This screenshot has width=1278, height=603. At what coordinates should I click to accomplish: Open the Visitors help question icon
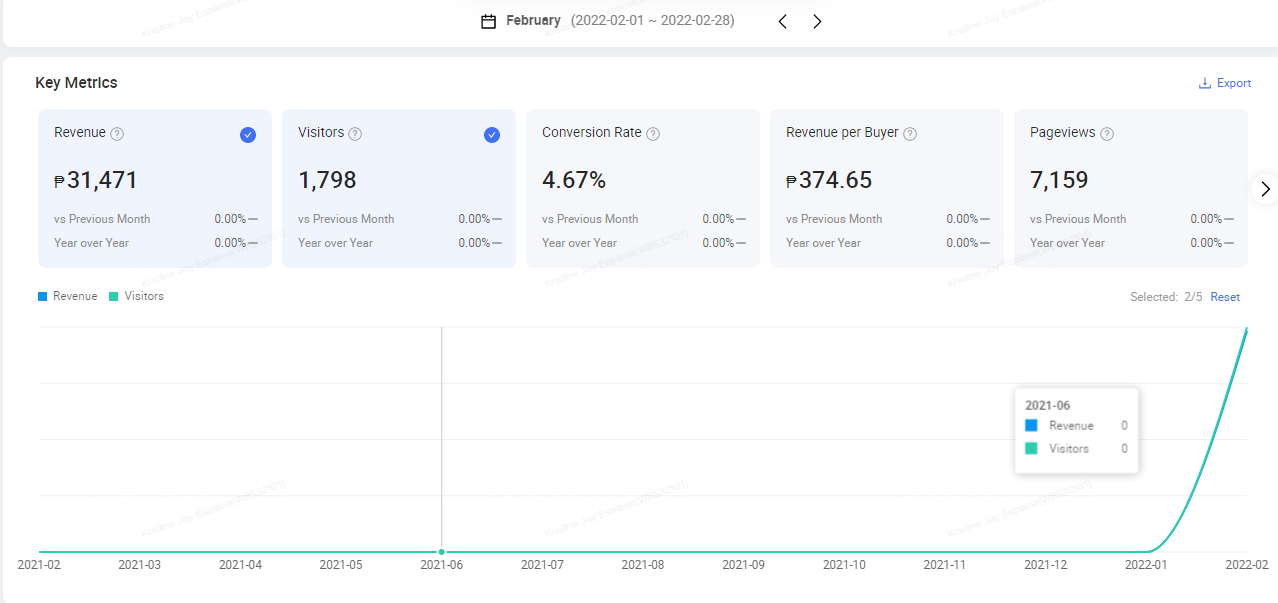tap(355, 134)
